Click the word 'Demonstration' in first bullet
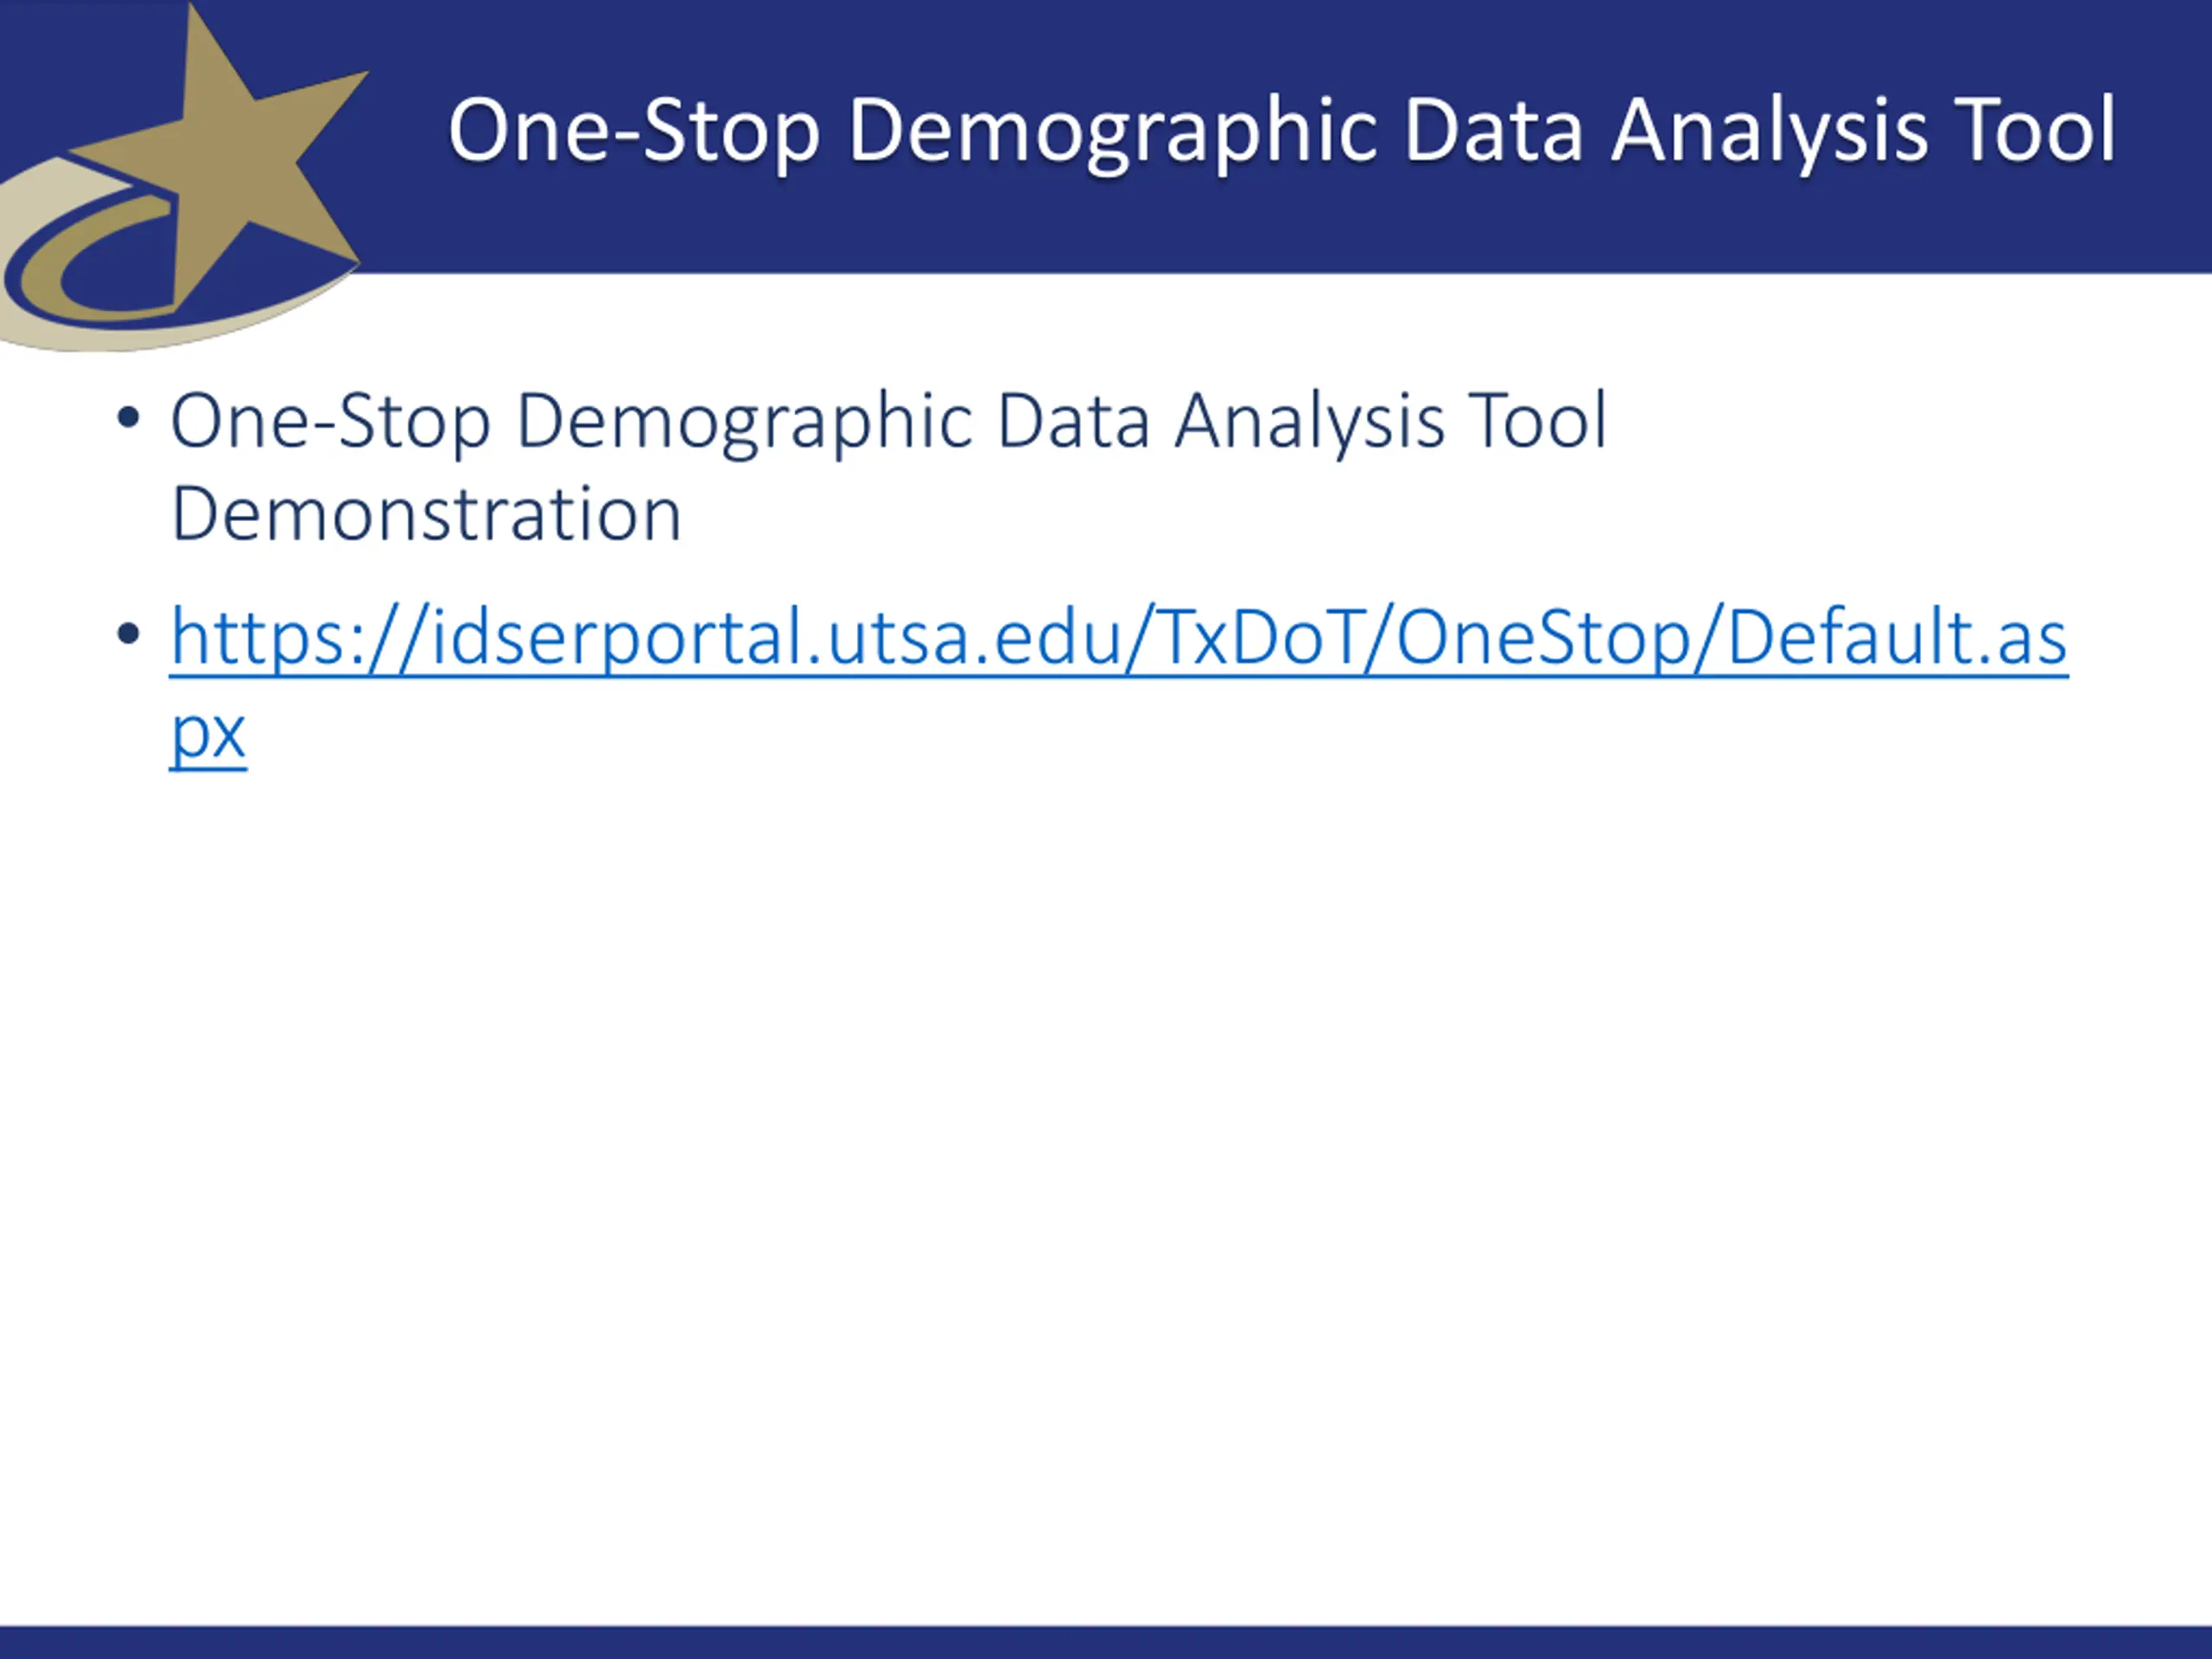 (x=426, y=514)
